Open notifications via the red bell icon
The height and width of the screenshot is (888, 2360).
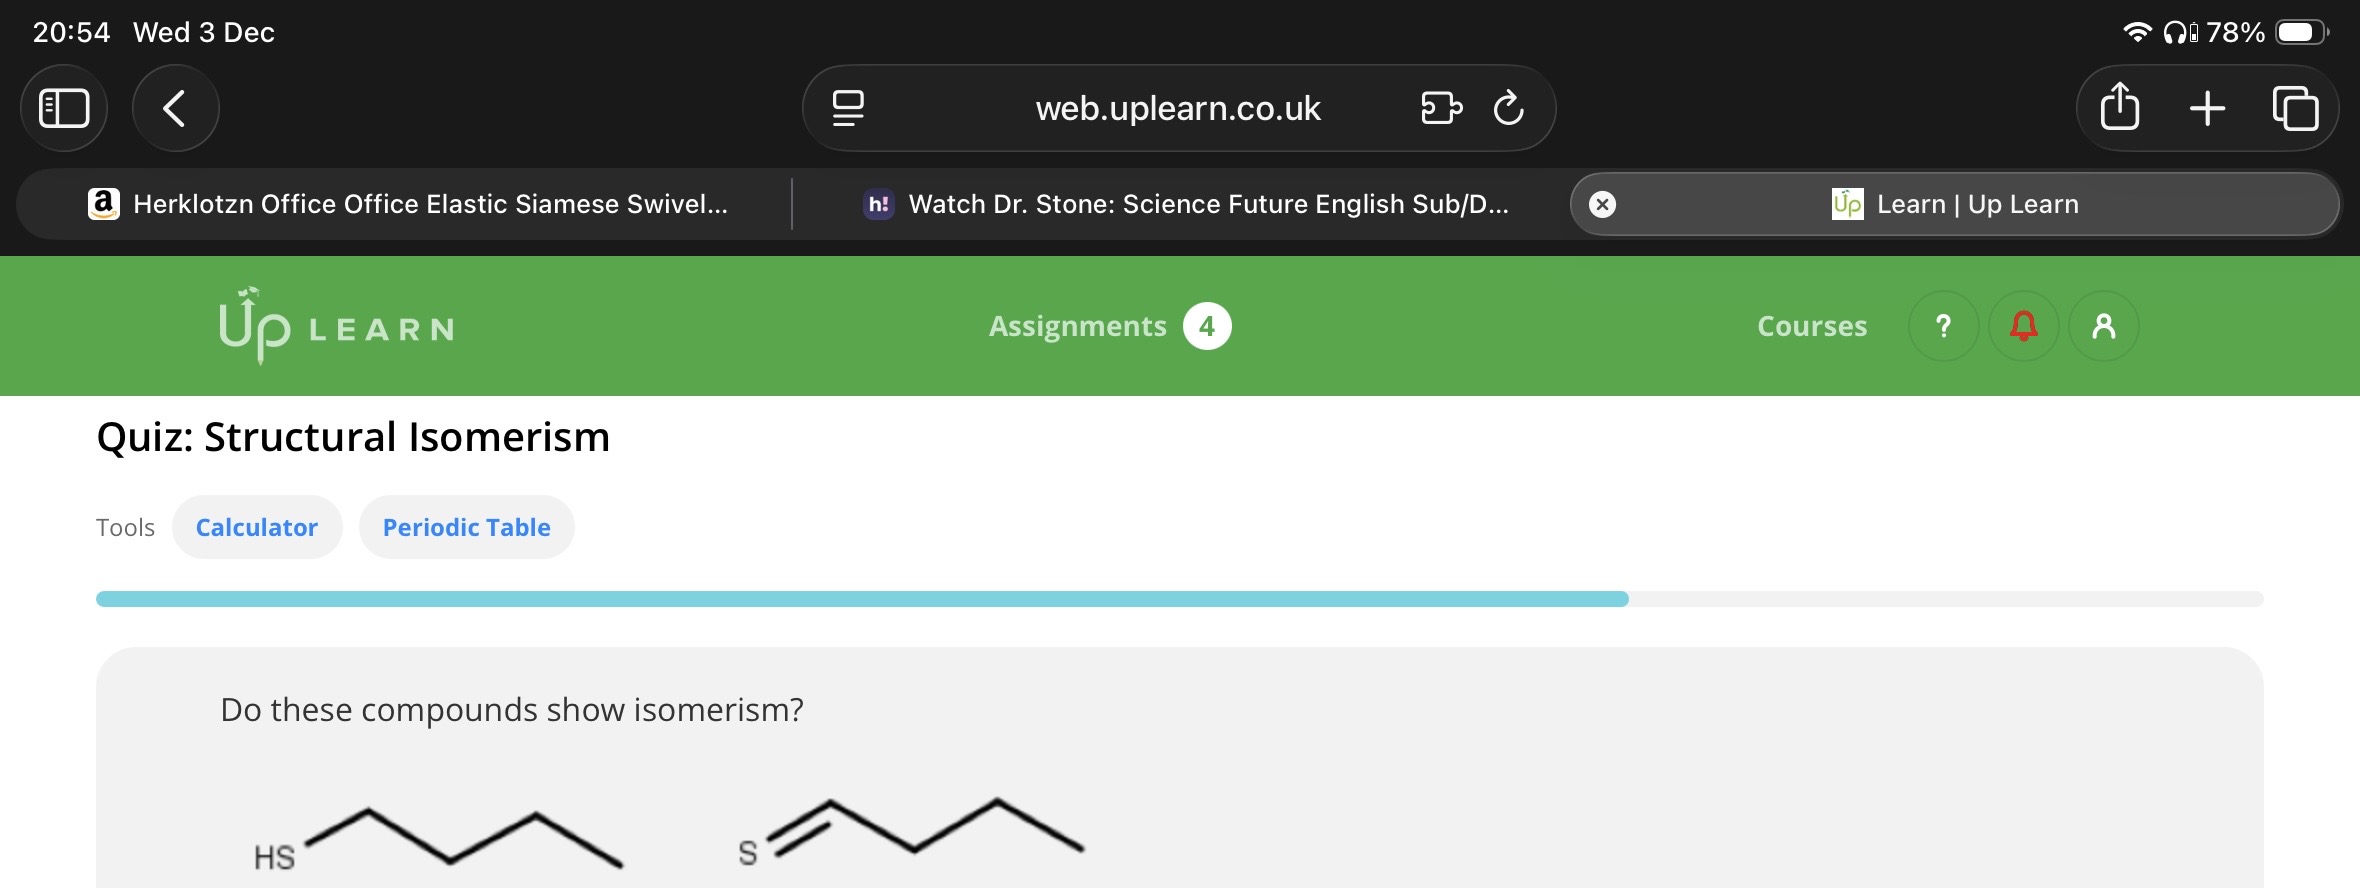click(2024, 326)
